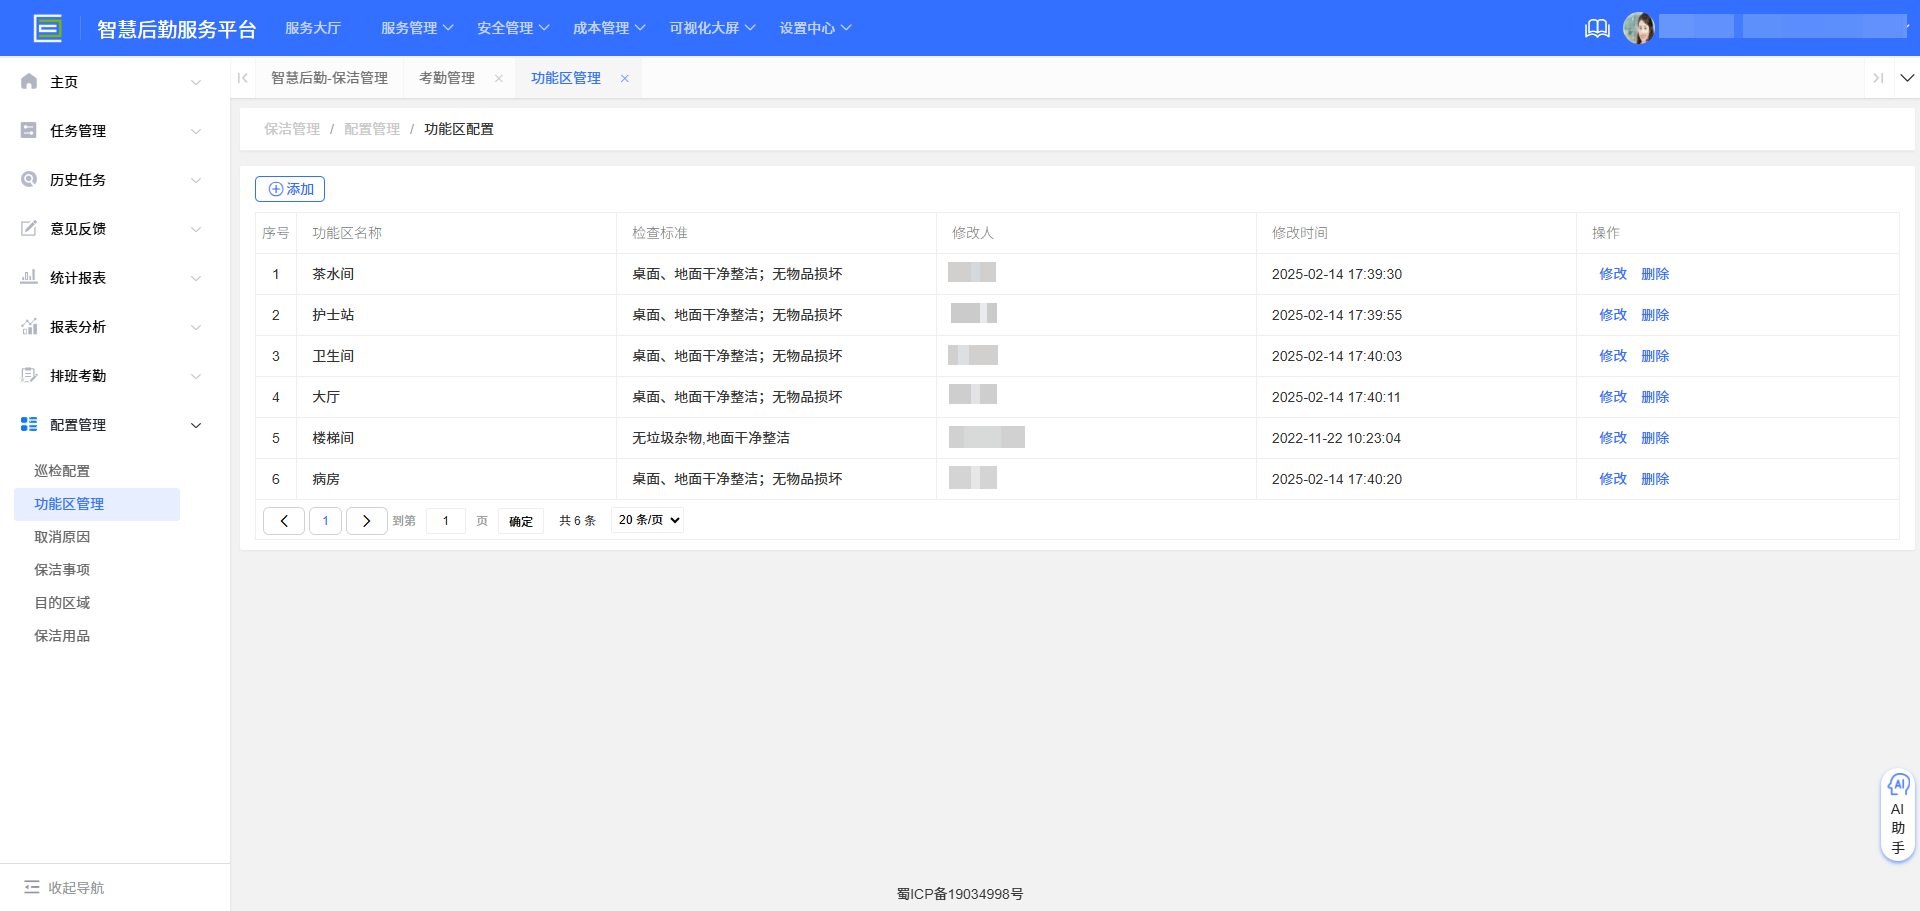This screenshot has width=1920, height=911.
Task: Select the 任务管理 sidebar icon
Action: [29, 130]
